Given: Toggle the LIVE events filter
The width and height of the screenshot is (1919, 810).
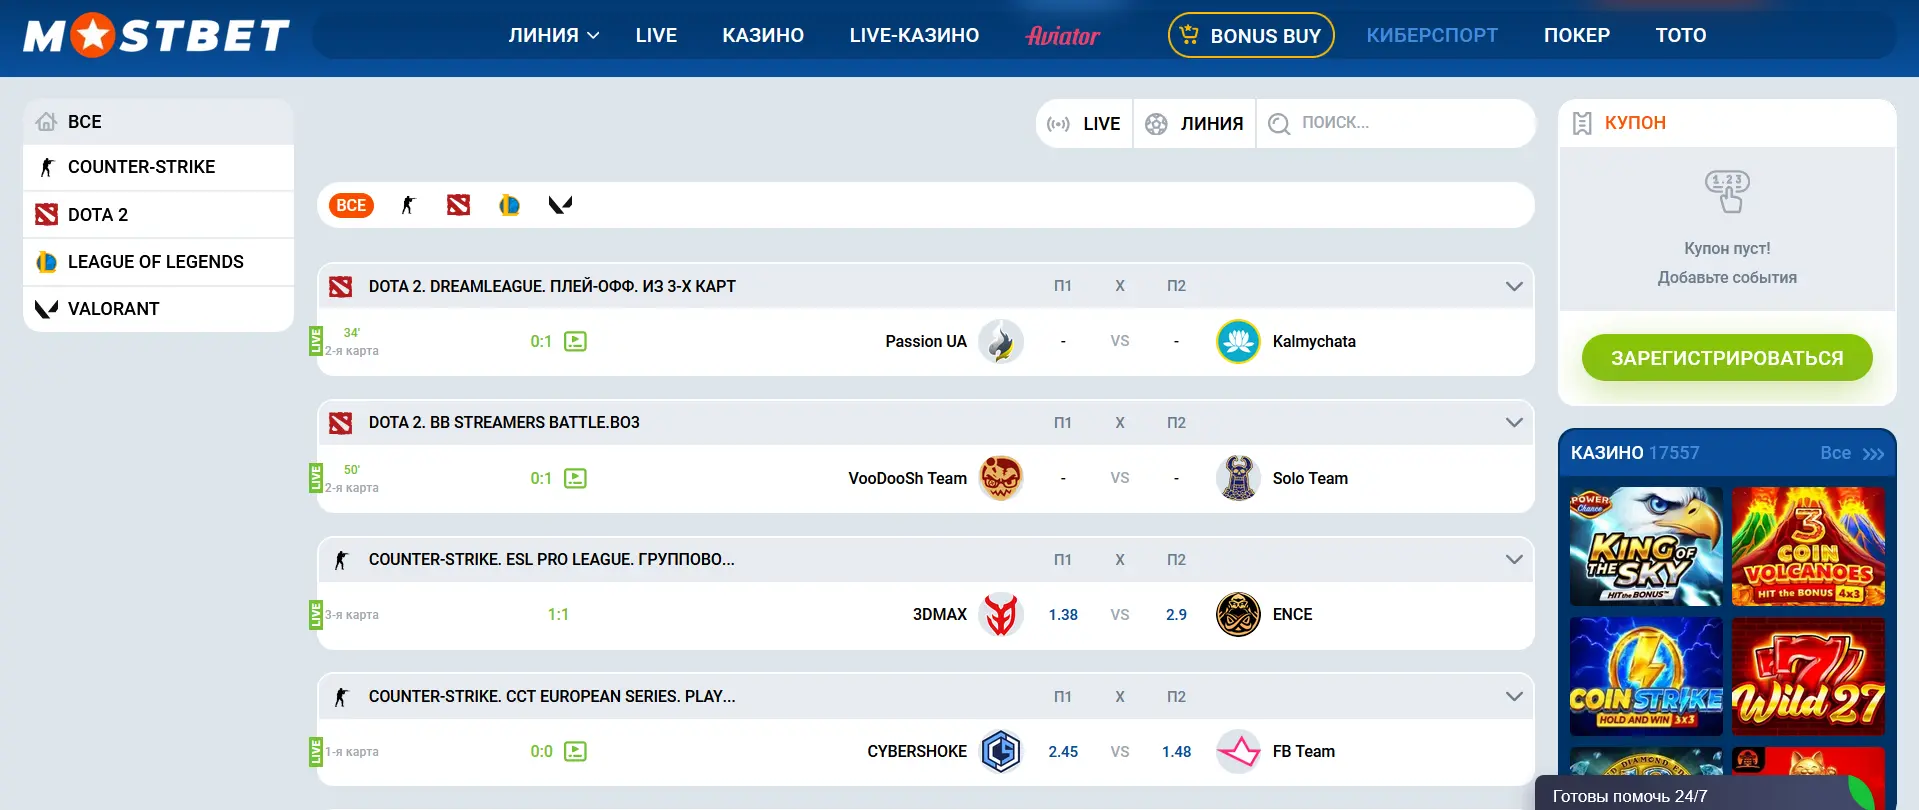Looking at the screenshot, I should [x=1084, y=123].
